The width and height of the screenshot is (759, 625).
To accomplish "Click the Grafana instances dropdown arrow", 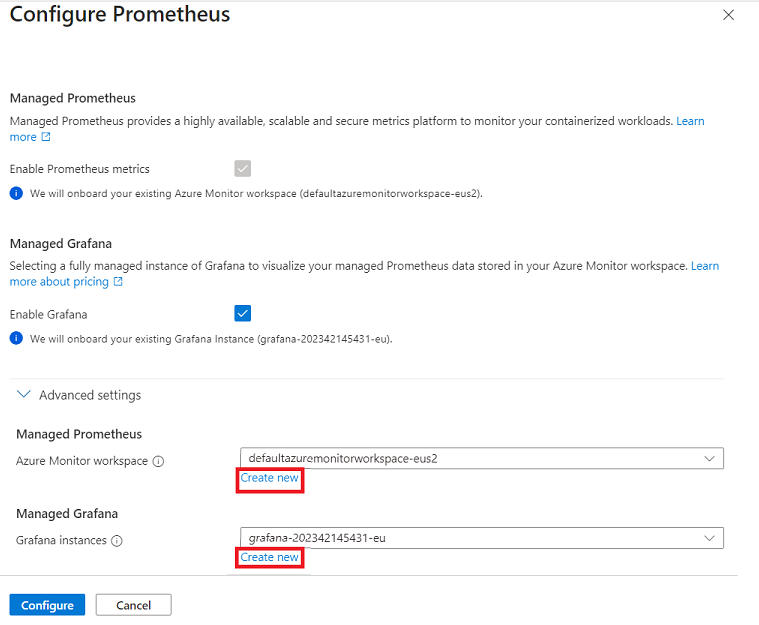I will click(709, 538).
